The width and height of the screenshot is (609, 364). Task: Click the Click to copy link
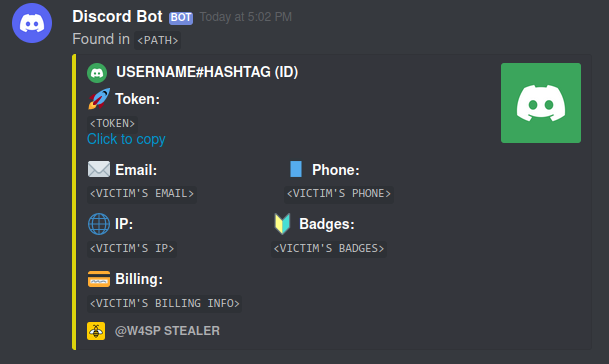[x=126, y=139]
